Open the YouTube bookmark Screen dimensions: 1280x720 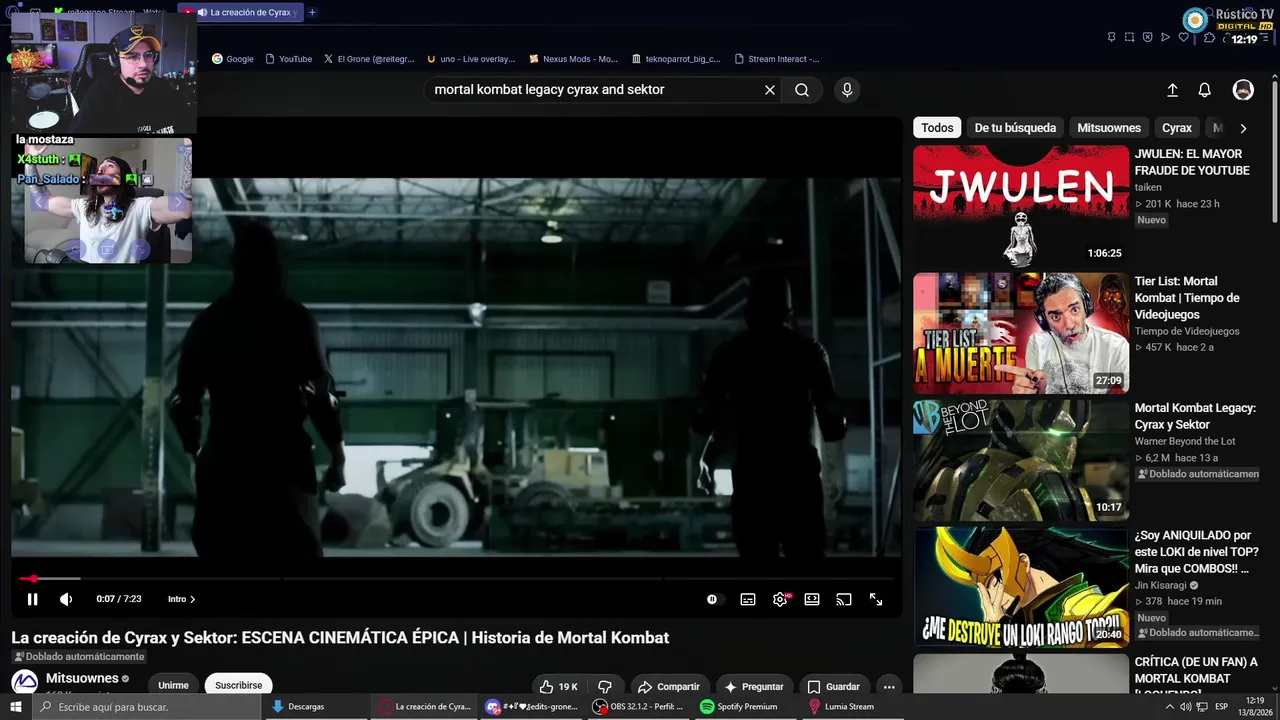pos(289,59)
